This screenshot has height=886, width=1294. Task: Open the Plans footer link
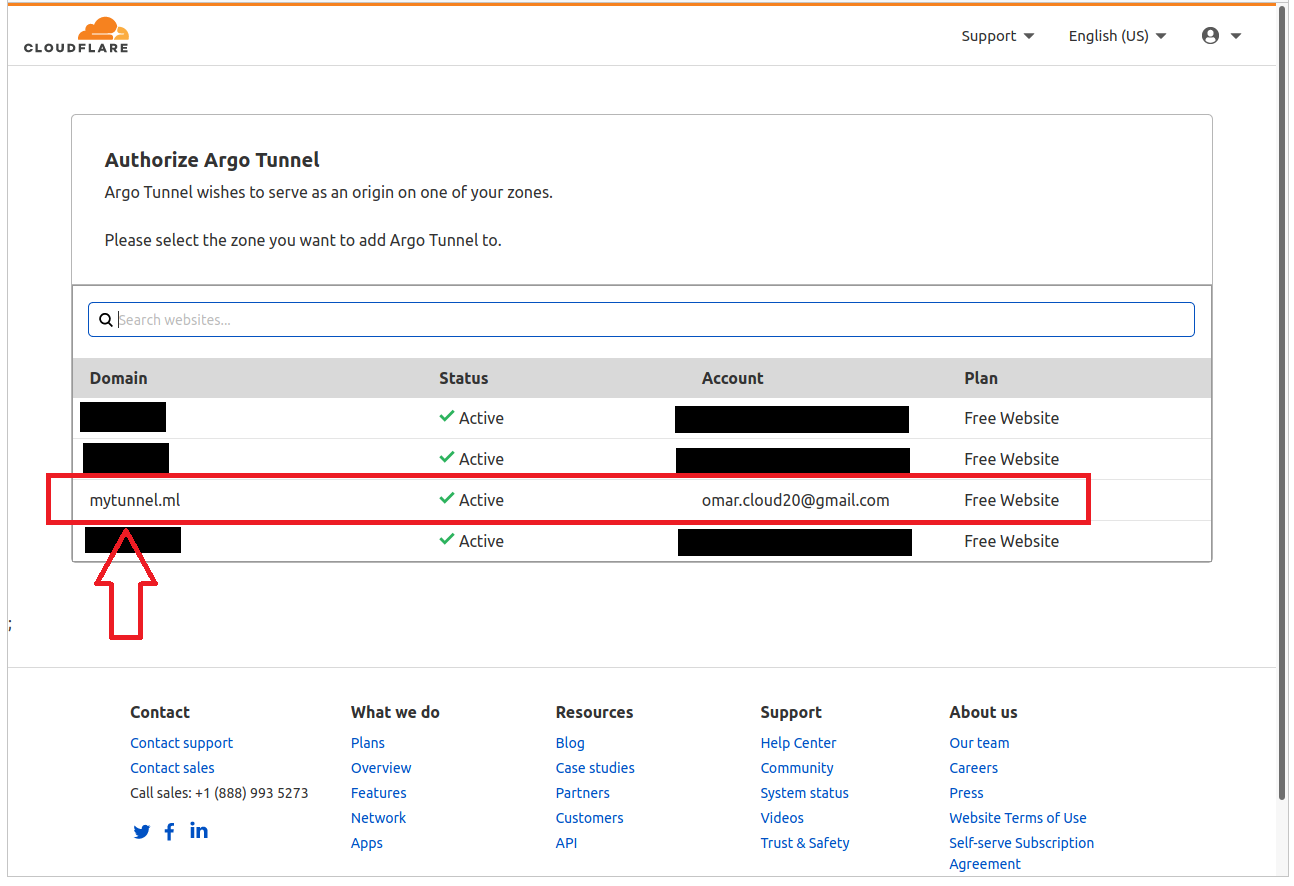368,743
